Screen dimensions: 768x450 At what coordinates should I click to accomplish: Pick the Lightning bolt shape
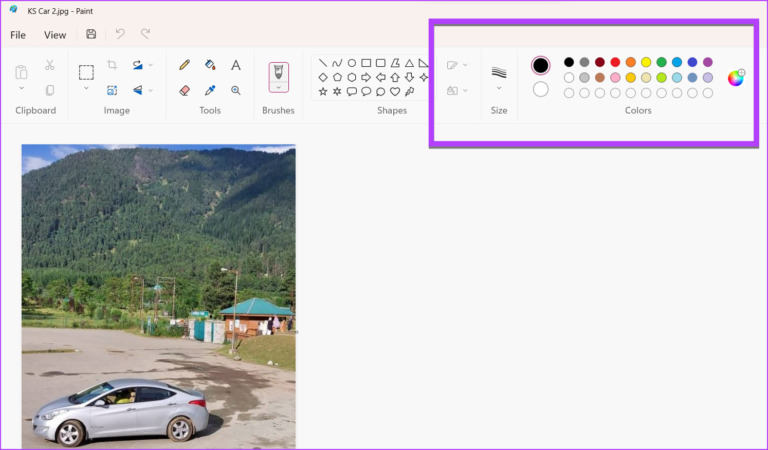(409, 92)
